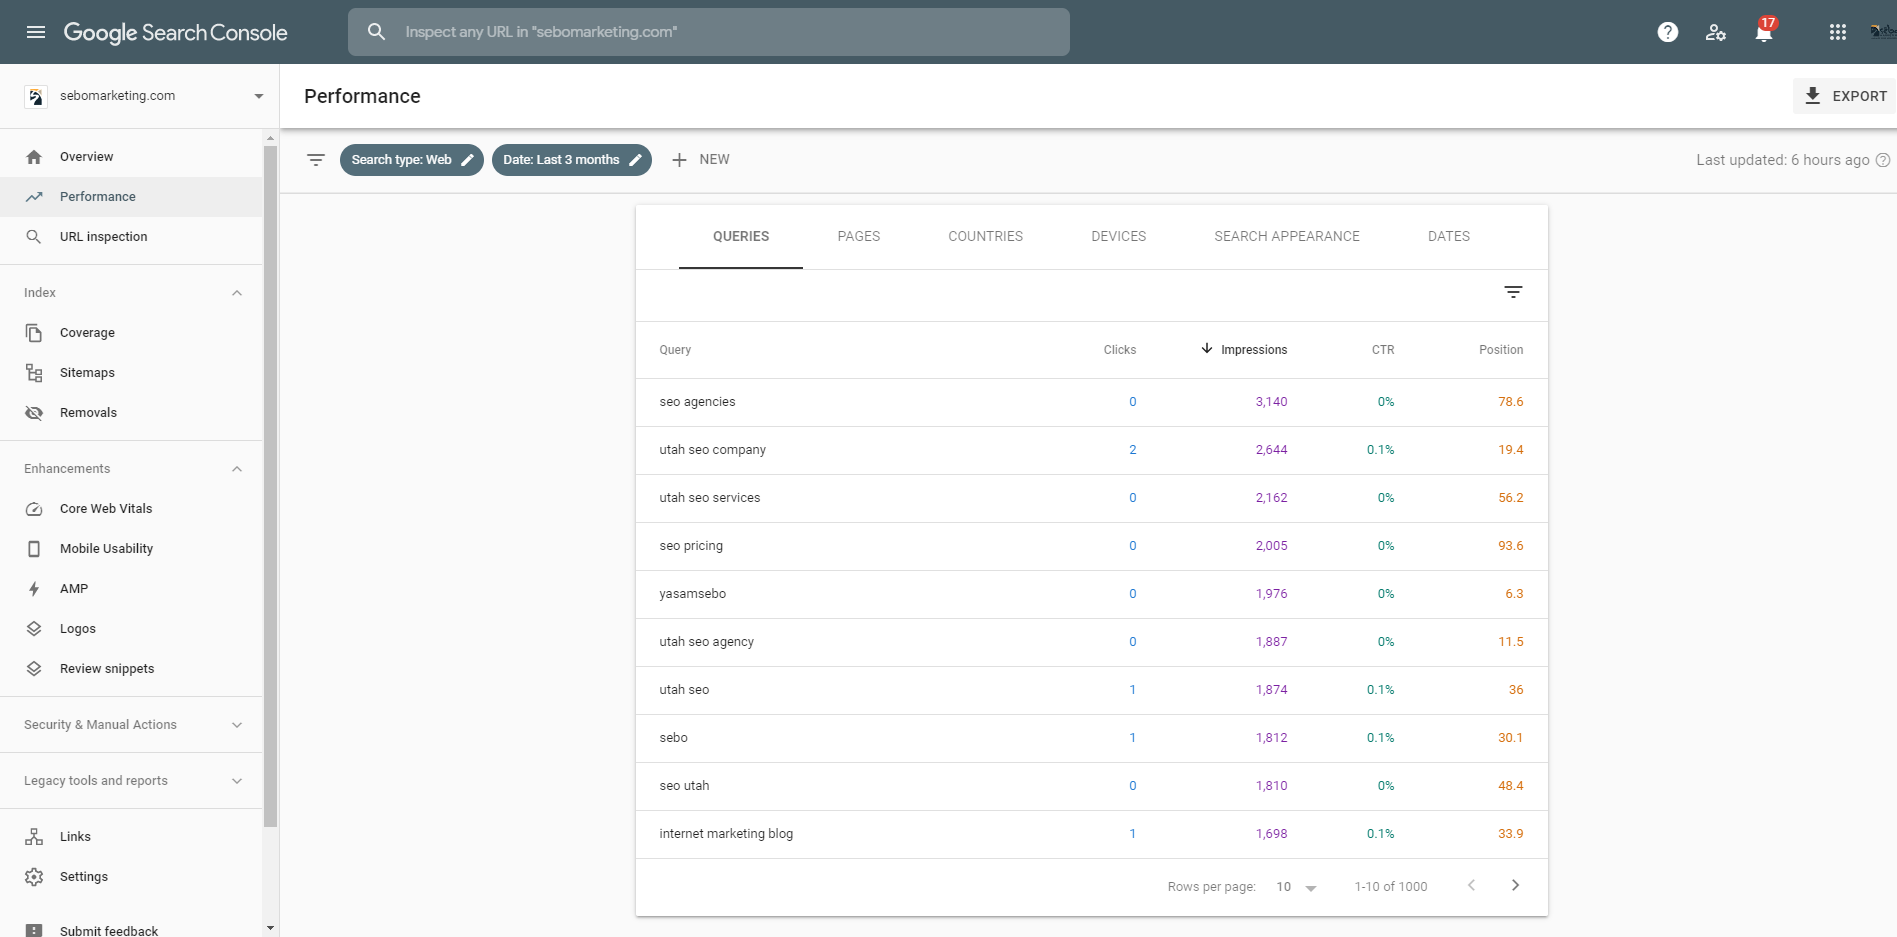Switch to the Devices tab

point(1119,237)
